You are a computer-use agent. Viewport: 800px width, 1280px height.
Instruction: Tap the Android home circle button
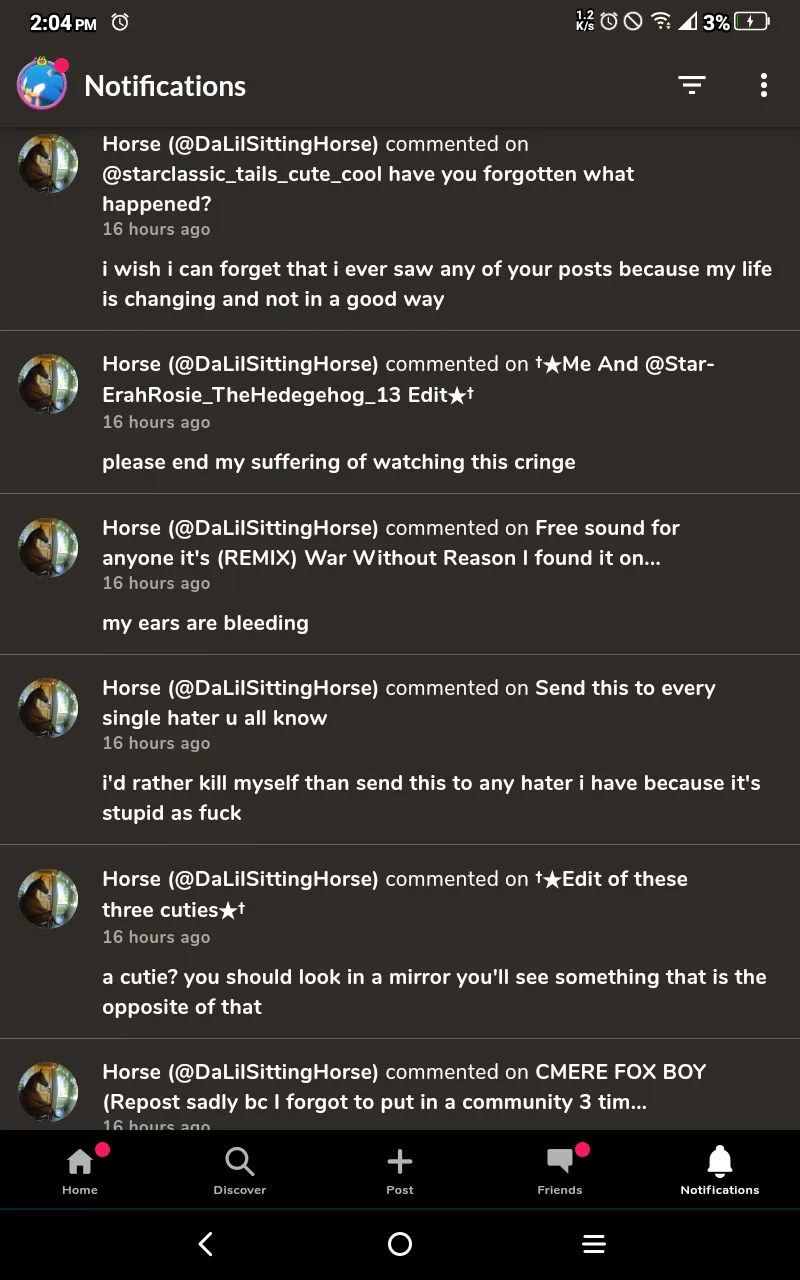(x=400, y=1244)
